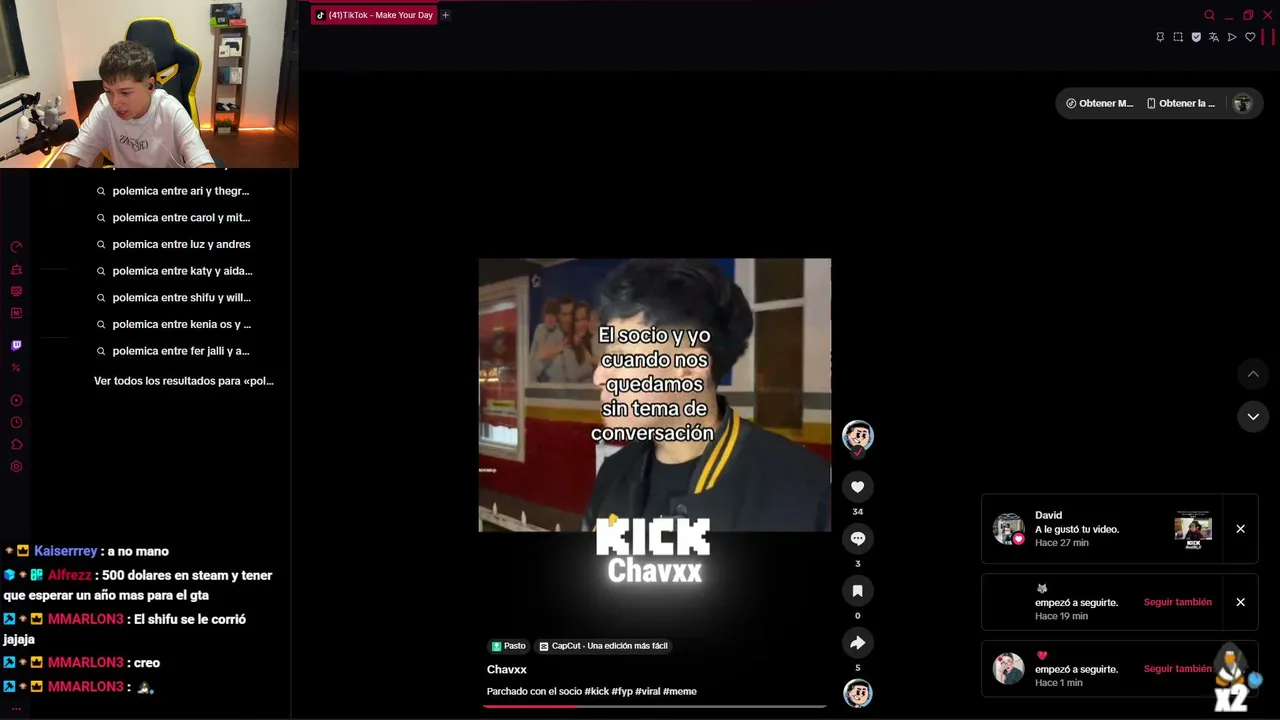Open the Twitch icon in the browser sidebar
The image size is (1280, 720).
coord(16,345)
